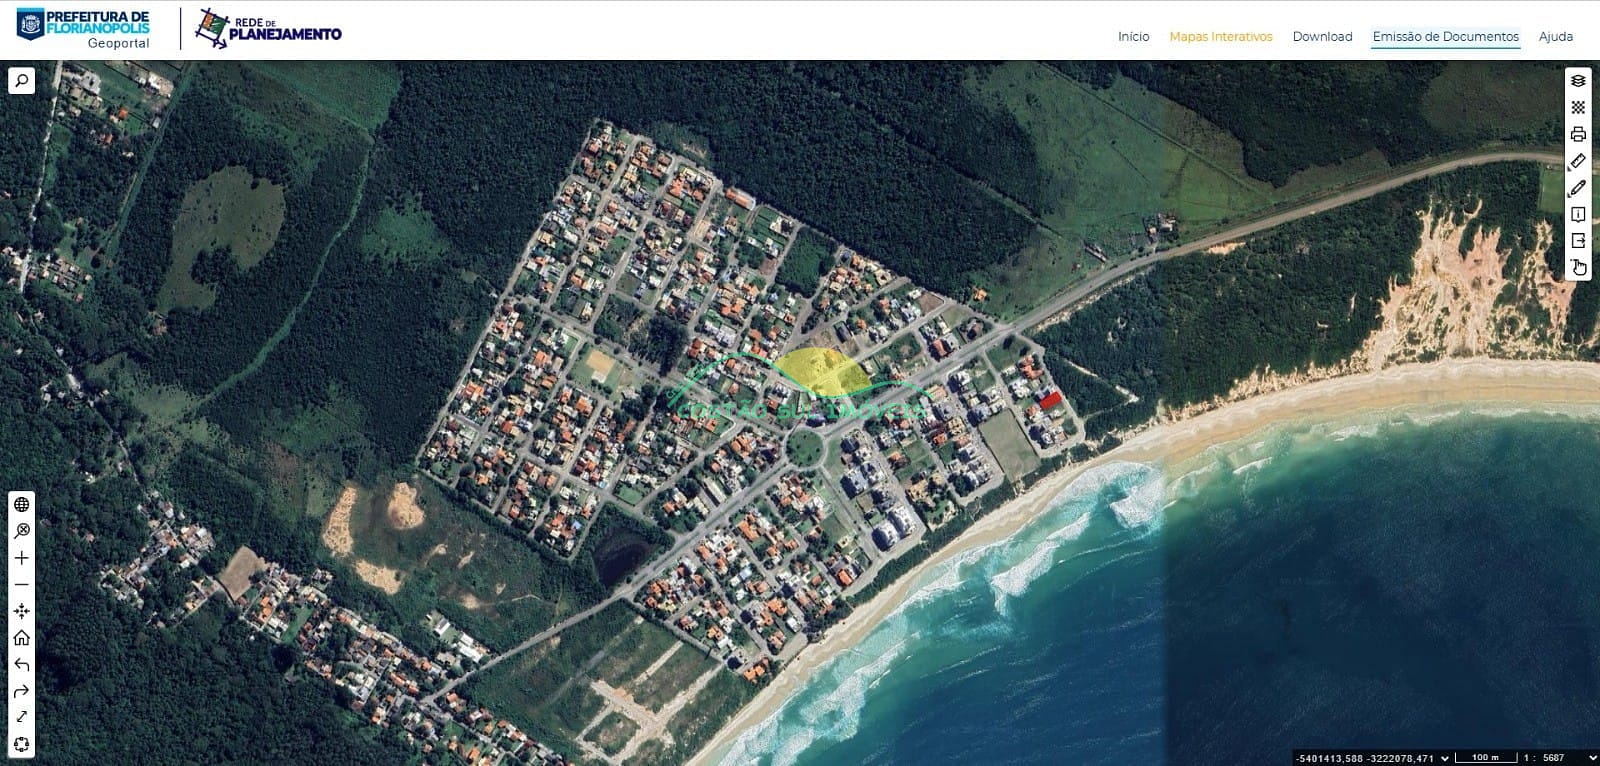Image resolution: width=1600 pixels, height=766 pixels.
Task: Expand the coordinates dropdown arrow
Action: click(1444, 758)
